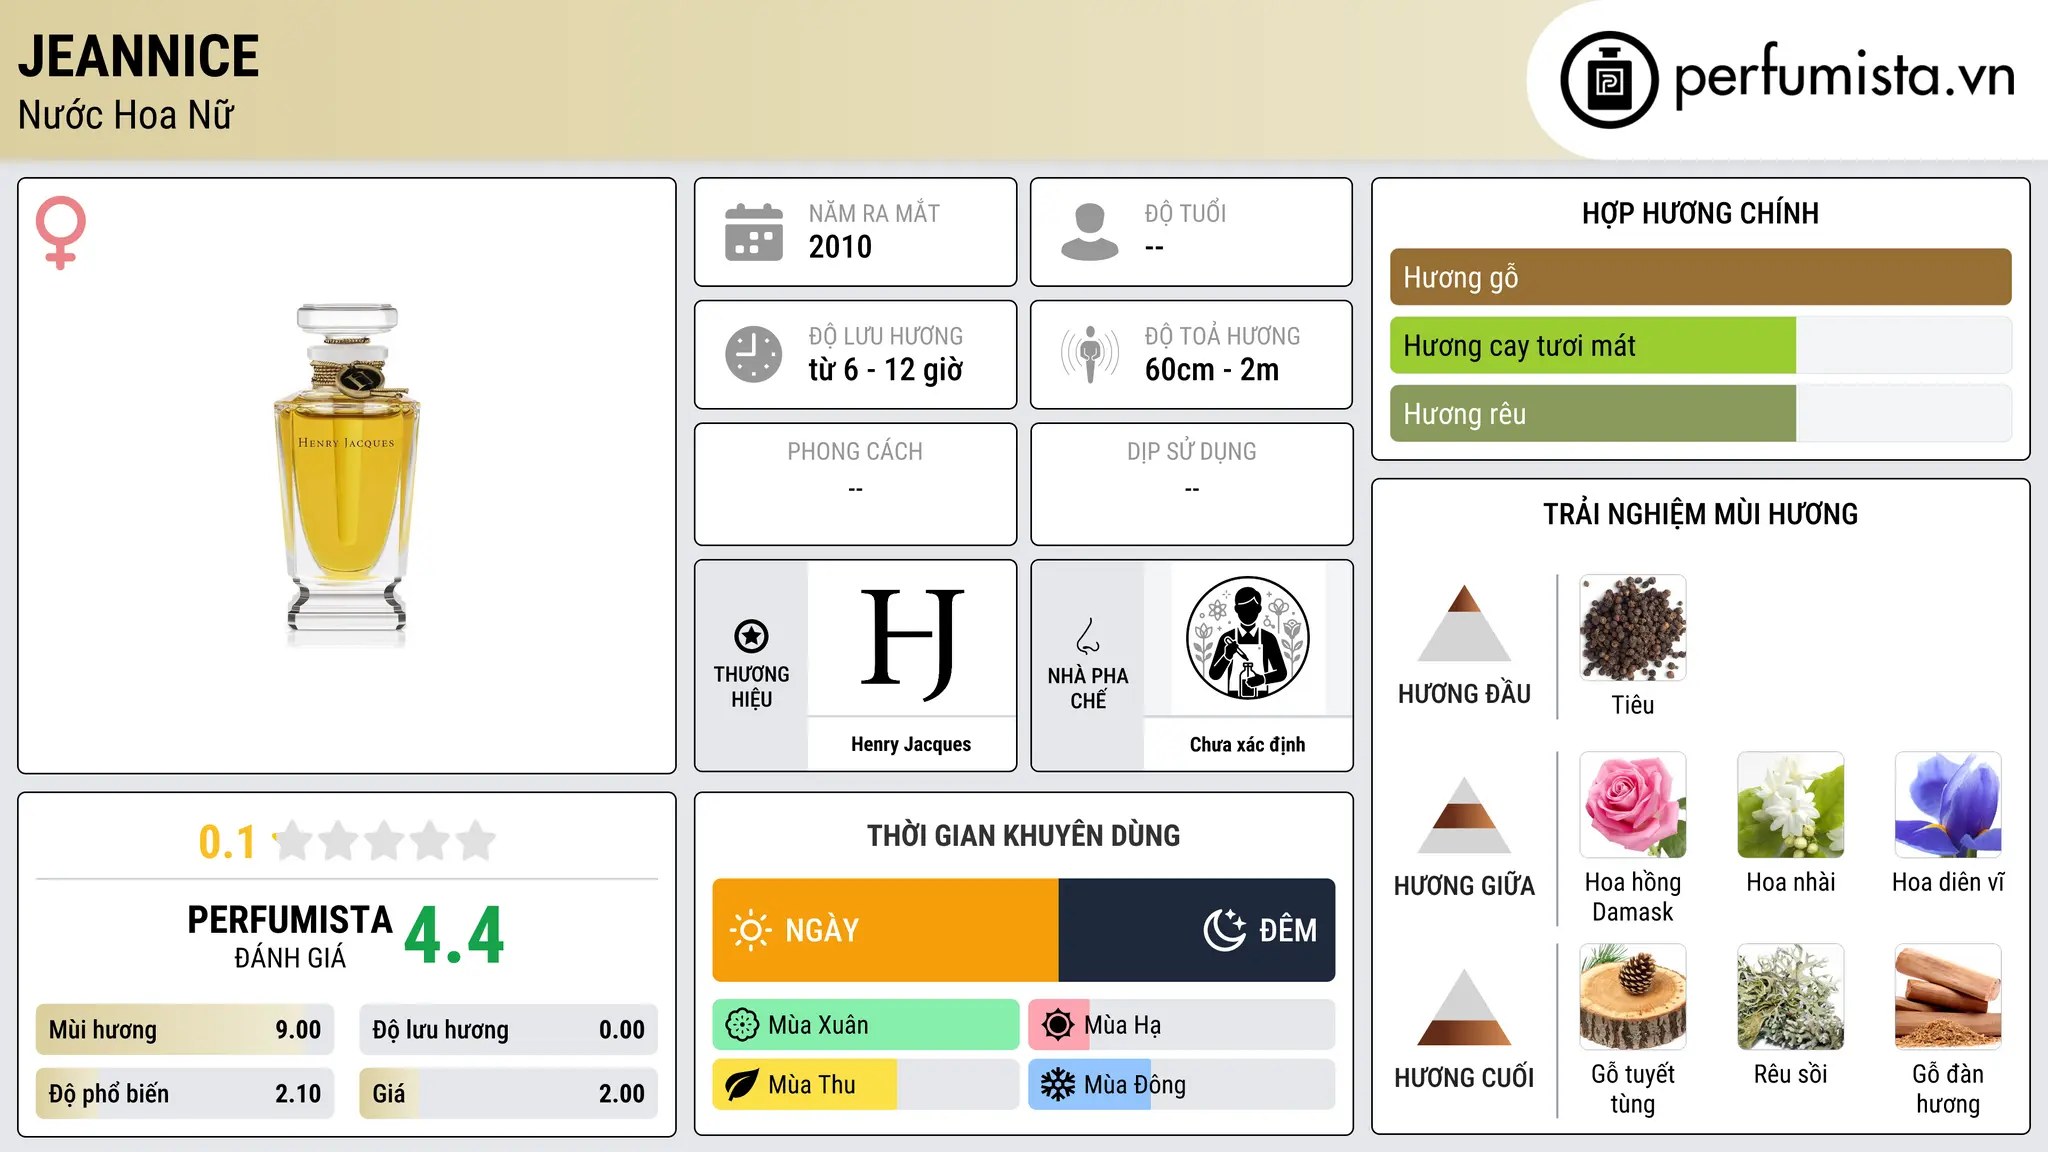Click the Độ phổ biến 2.10 score bar
Image resolution: width=2048 pixels, height=1152 pixels.
click(185, 1094)
